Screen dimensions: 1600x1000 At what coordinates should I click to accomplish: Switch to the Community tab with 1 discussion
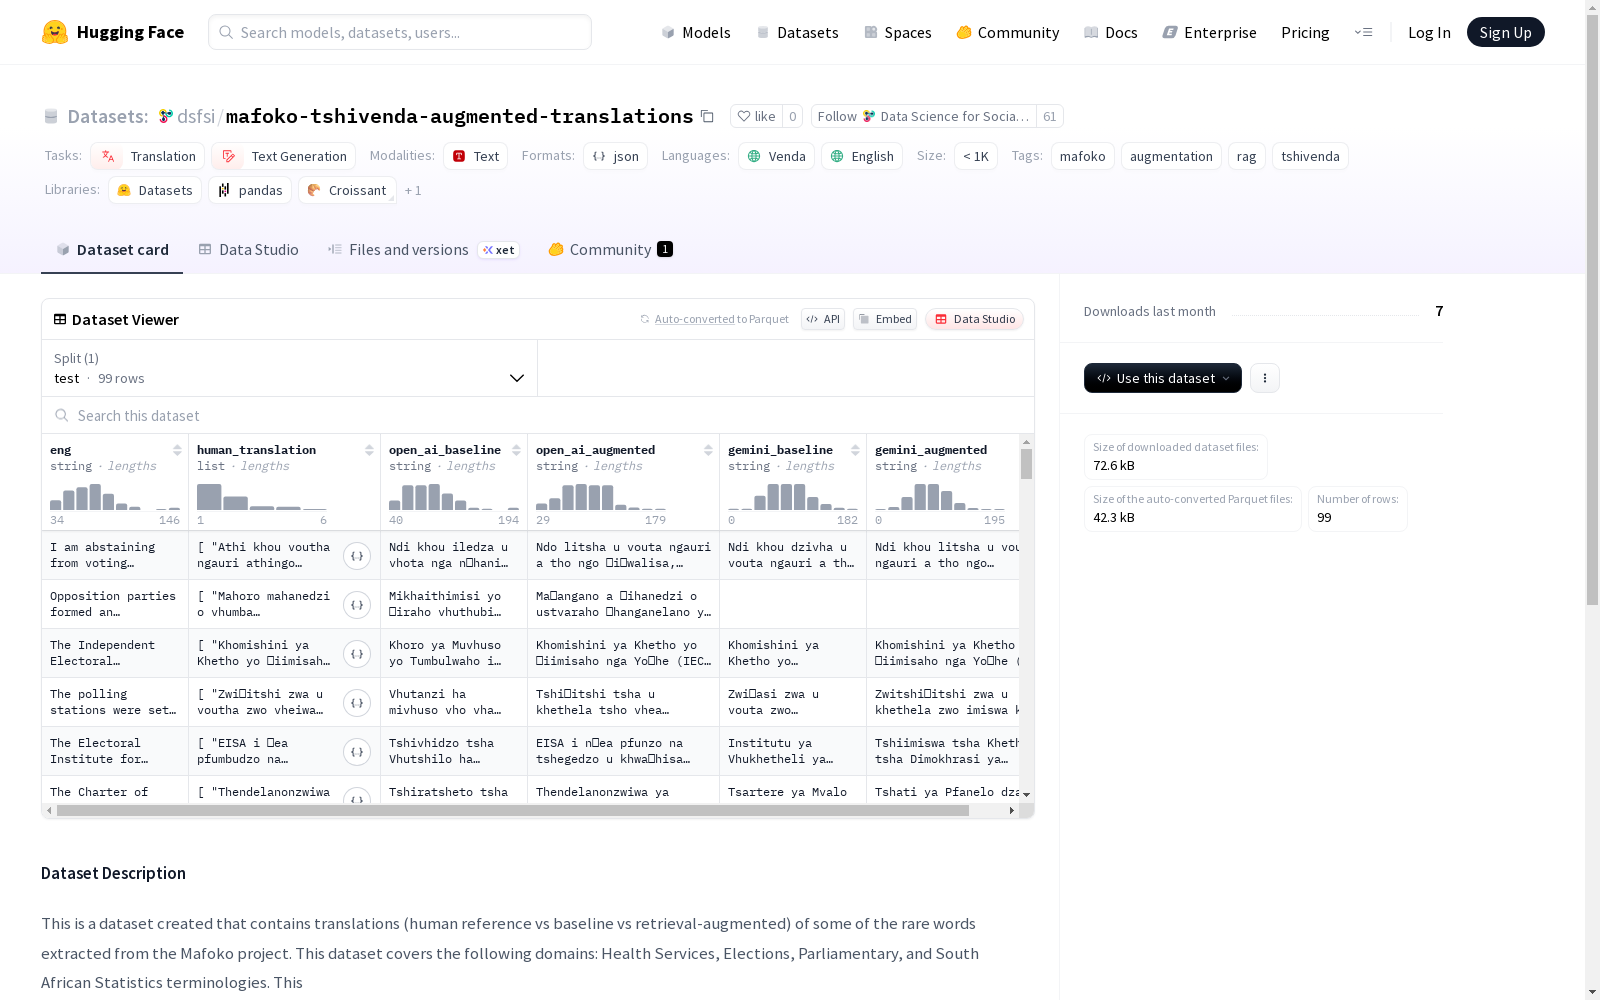pyautogui.click(x=610, y=249)
